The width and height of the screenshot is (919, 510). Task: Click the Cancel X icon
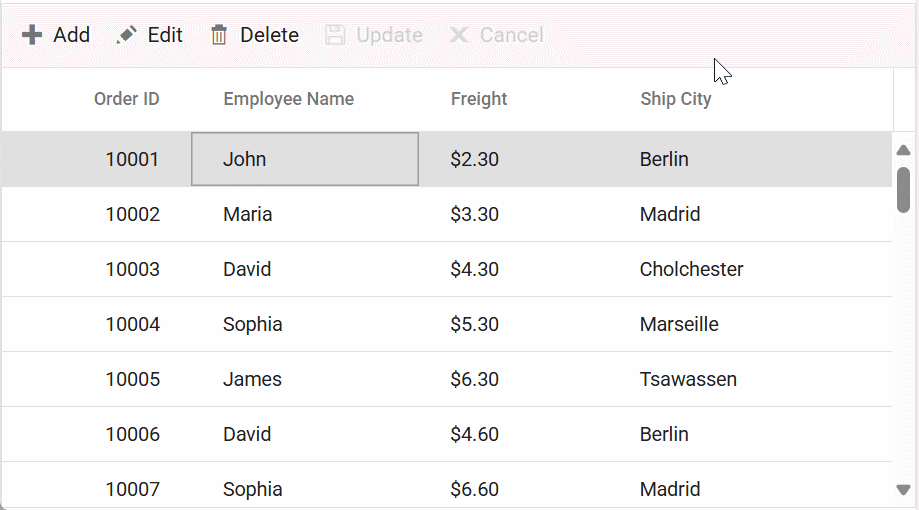(x=459, y=35)
